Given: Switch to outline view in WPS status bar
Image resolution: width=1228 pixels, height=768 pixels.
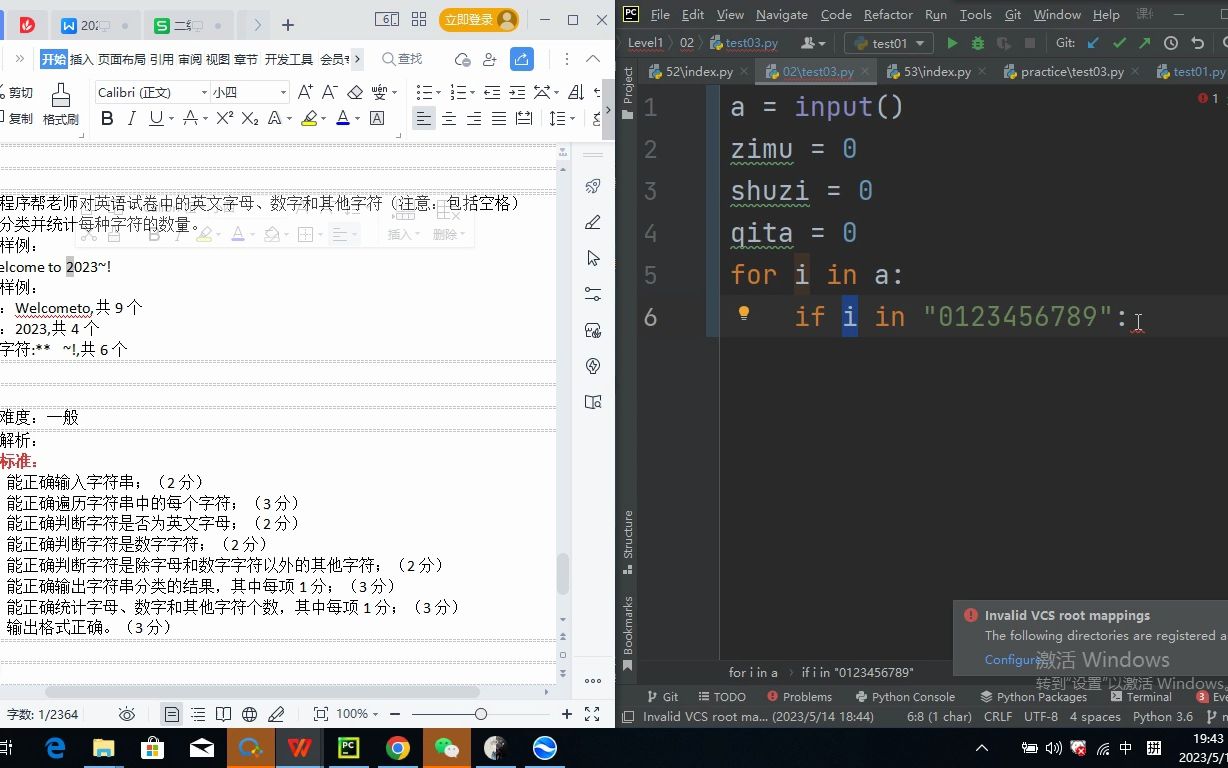Looking at the screenshot, I should [x=198, y=714].
